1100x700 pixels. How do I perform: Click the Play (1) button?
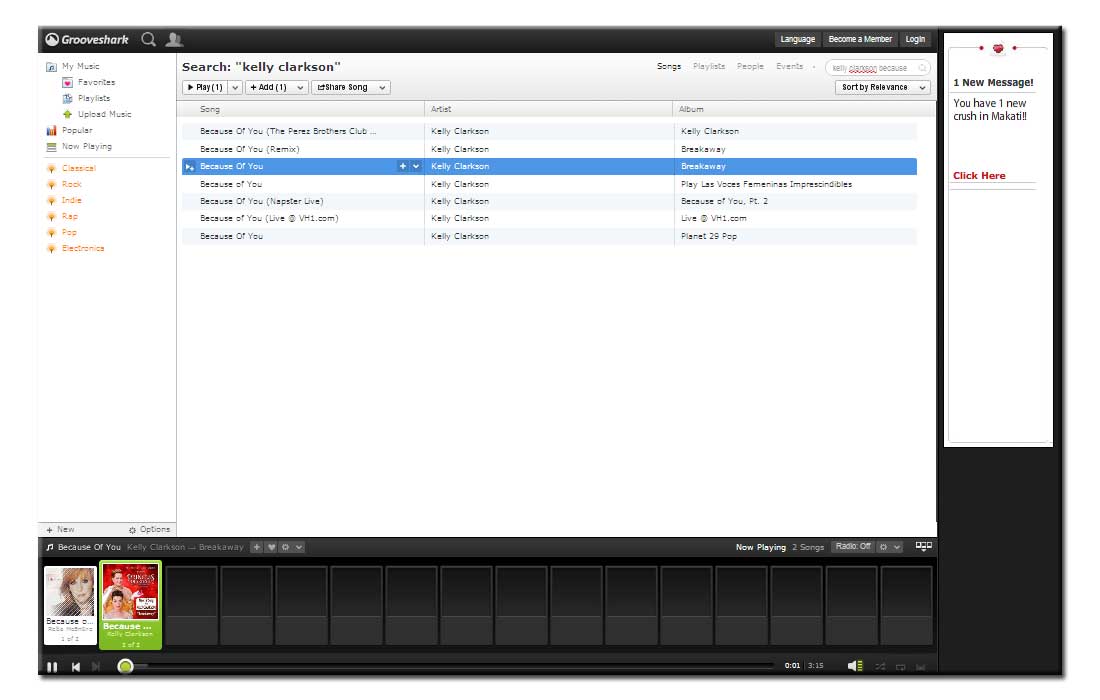[205, 88]
